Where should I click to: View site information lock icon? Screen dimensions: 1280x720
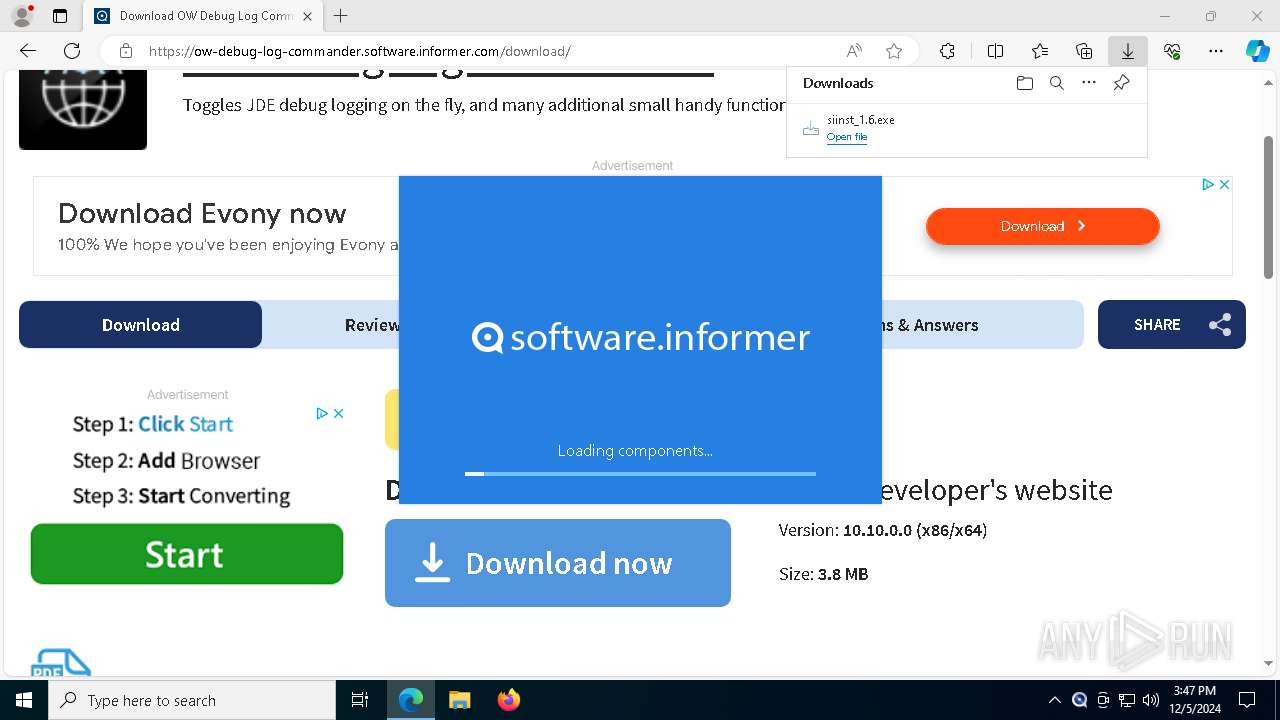[125, 51]
